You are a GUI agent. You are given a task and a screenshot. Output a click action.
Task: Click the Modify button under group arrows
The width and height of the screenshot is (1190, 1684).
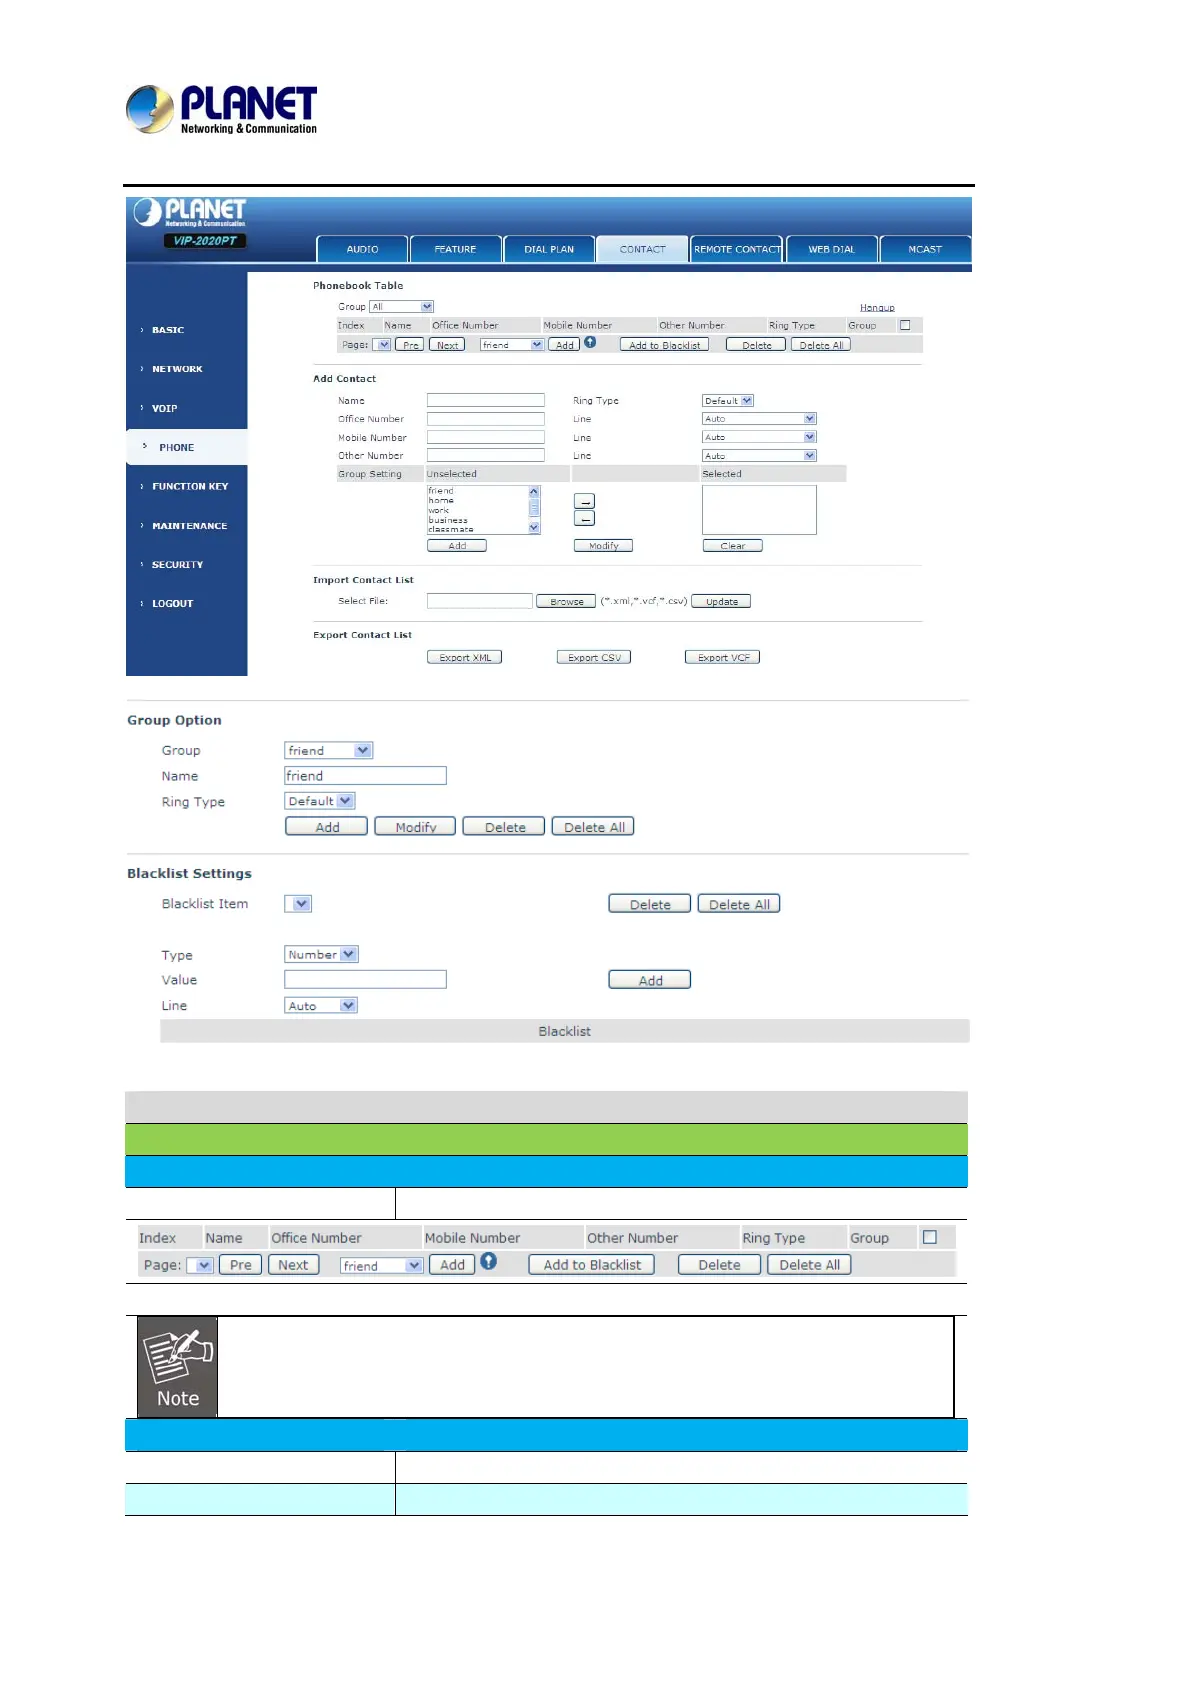pyautogui.click(x=604, y=546)
